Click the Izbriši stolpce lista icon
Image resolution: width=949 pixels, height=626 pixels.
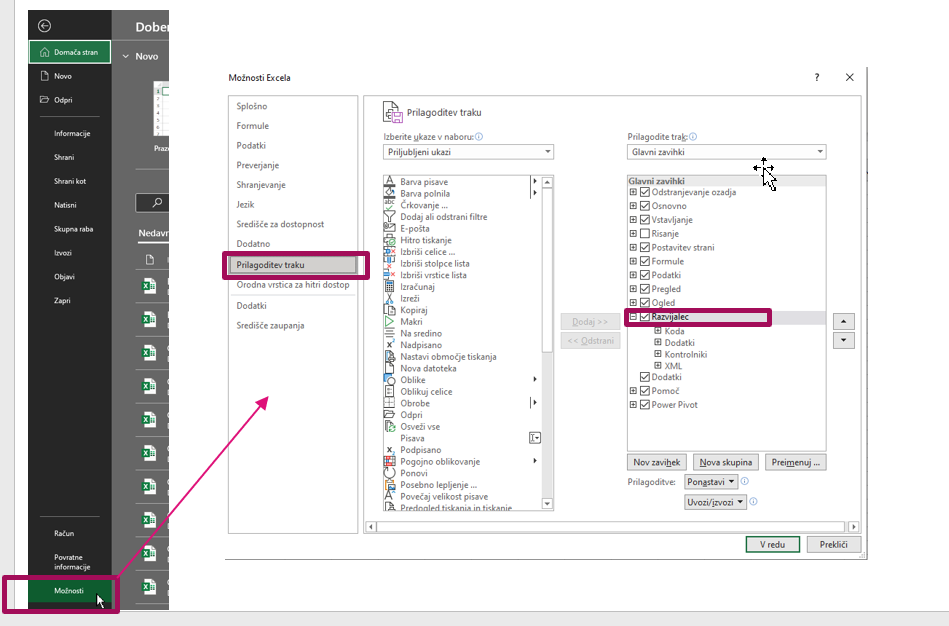pos(389,263)
